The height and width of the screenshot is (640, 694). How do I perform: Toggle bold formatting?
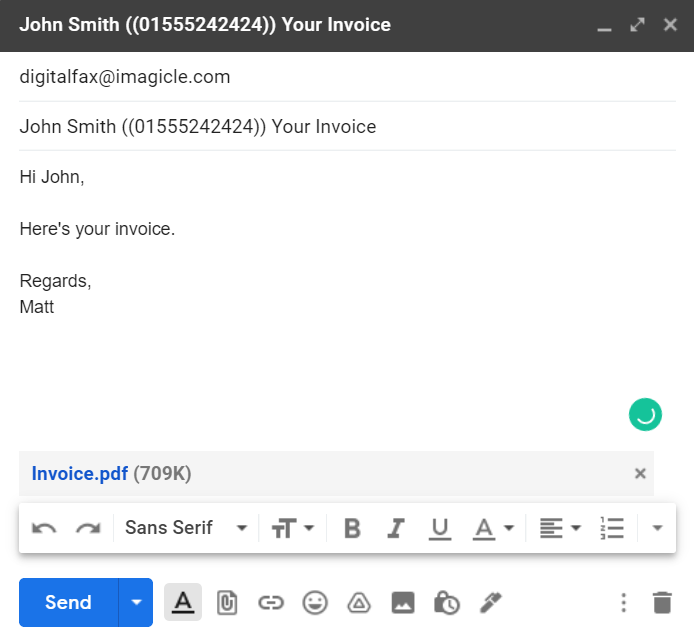click(x=352, y=528)
